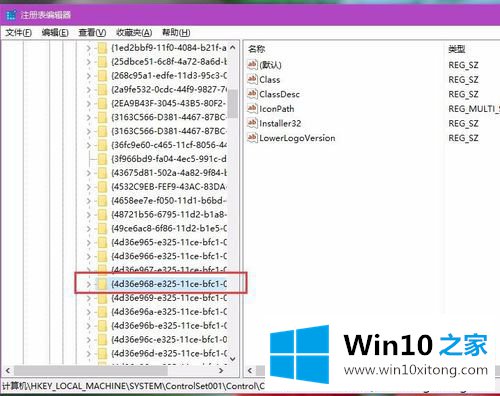Click the folder icon for {3f966bd9-fa04-4ec5 key
Viewport: 500px width, 396px height.
tap(102, 159)
